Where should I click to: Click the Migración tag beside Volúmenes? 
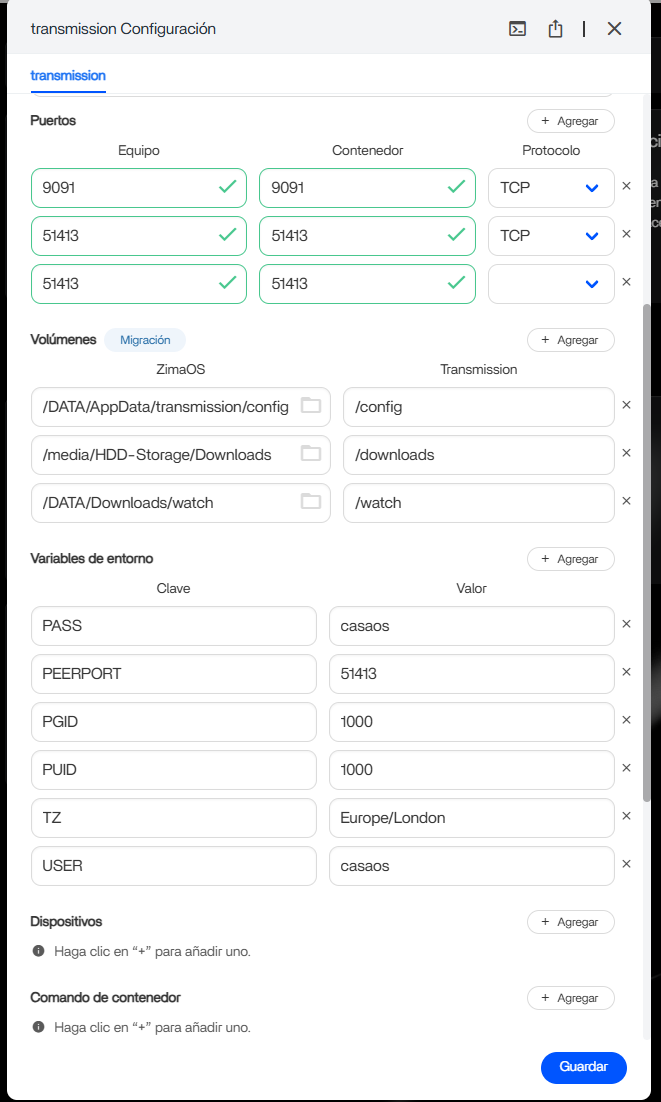(145, 340)
